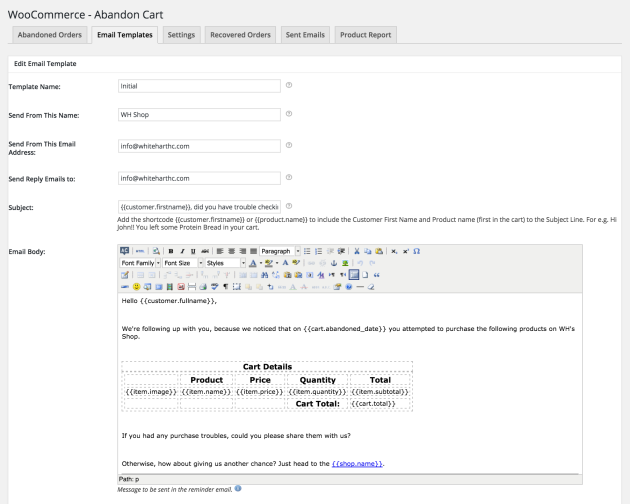The height and width of the screenshot is (504, 630).
Task: Select the Email Templates tab
Action: pyautogui.click(x=125, y=35)
